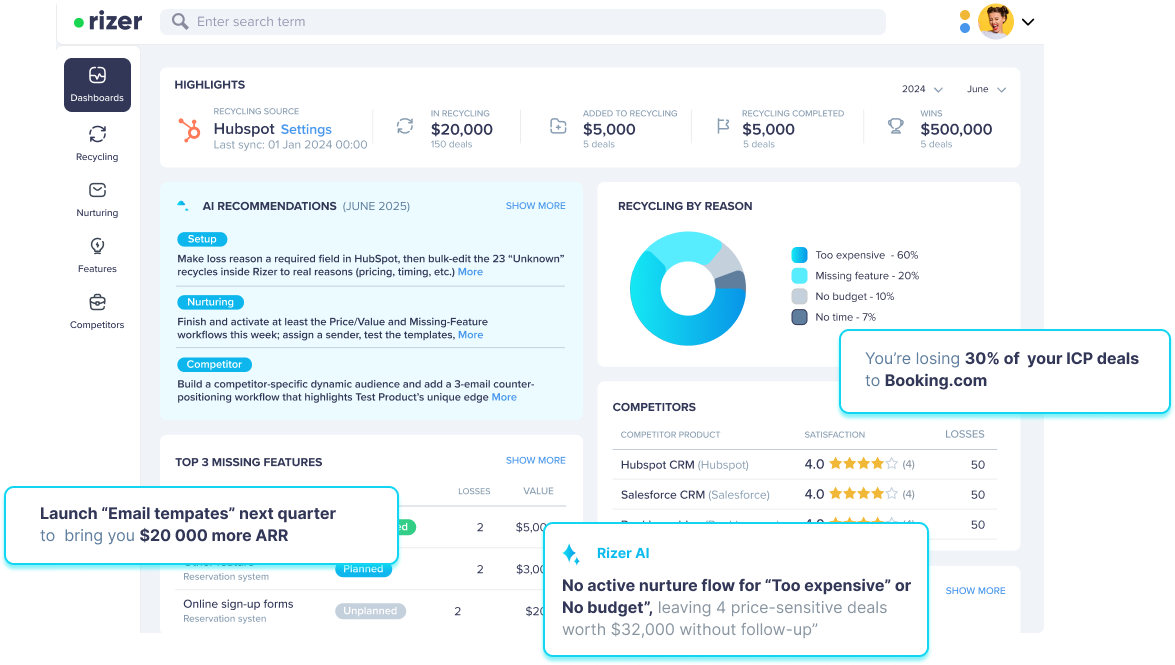Expand the 2024 year dropdown
The height and width of the screenshot is (665, 1175).
[922, 89]
